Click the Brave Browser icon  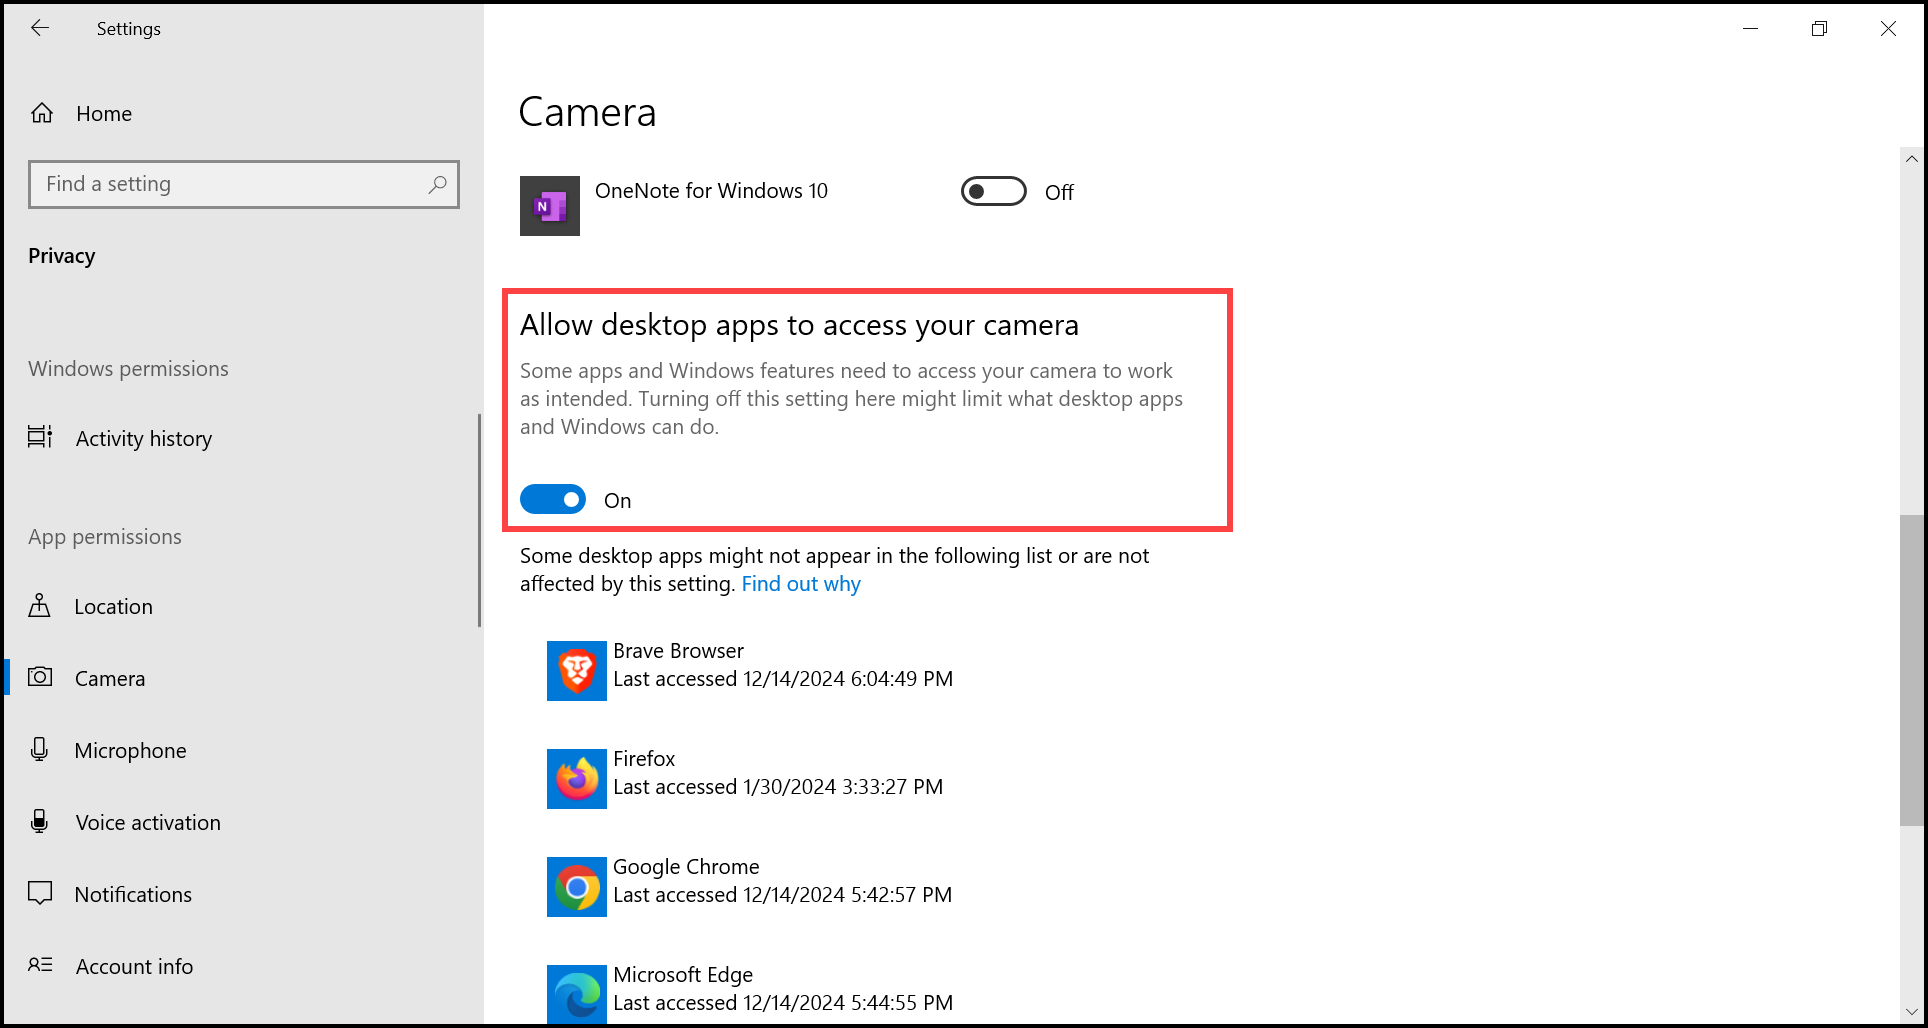click(x=576, y=671)
